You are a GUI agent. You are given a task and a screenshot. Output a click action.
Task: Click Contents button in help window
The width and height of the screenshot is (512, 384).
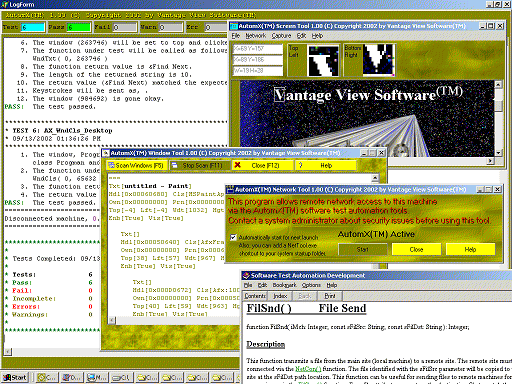(x=255, y=296)
